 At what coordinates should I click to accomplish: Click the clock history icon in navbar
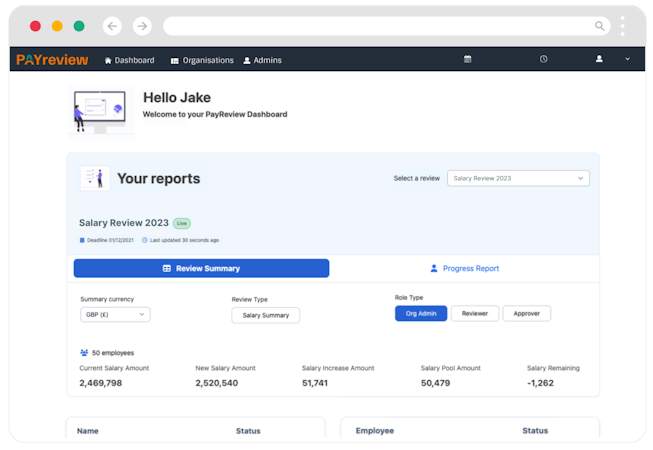[543, 59]
